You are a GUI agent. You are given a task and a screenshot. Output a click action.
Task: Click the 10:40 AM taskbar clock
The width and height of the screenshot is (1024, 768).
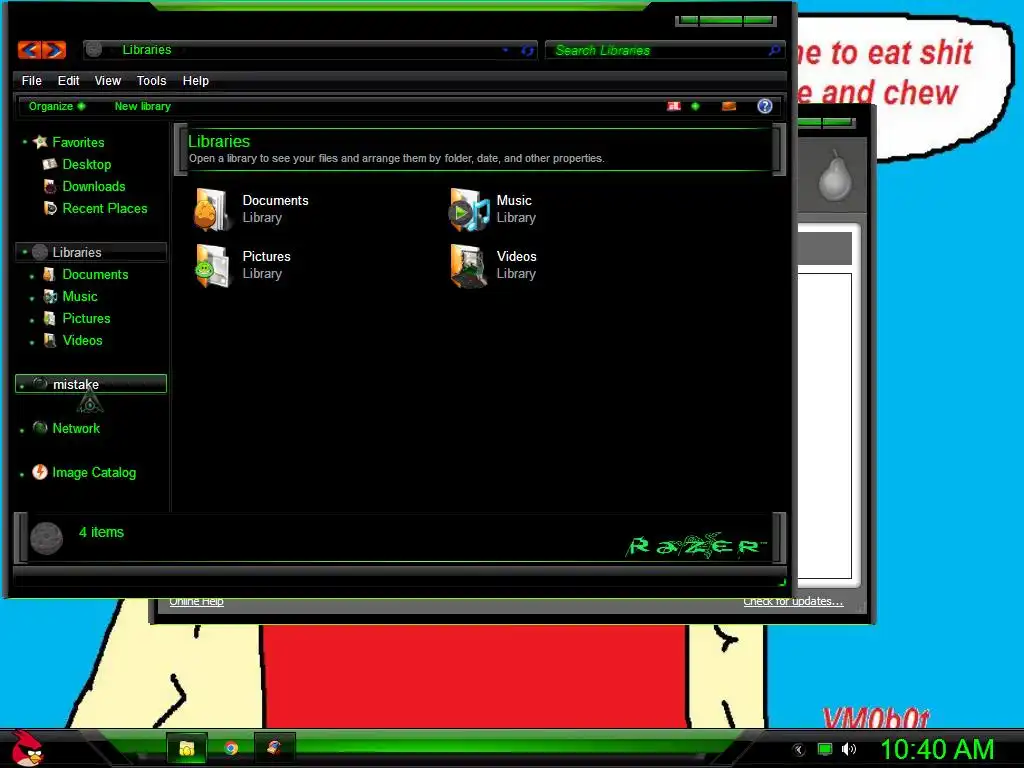coord(937,749)
